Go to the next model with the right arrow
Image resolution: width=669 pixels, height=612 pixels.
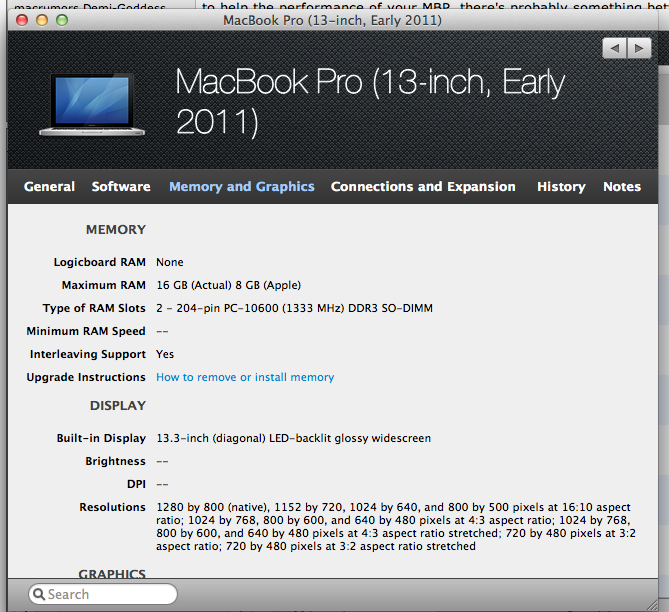[x=639, y=48]
